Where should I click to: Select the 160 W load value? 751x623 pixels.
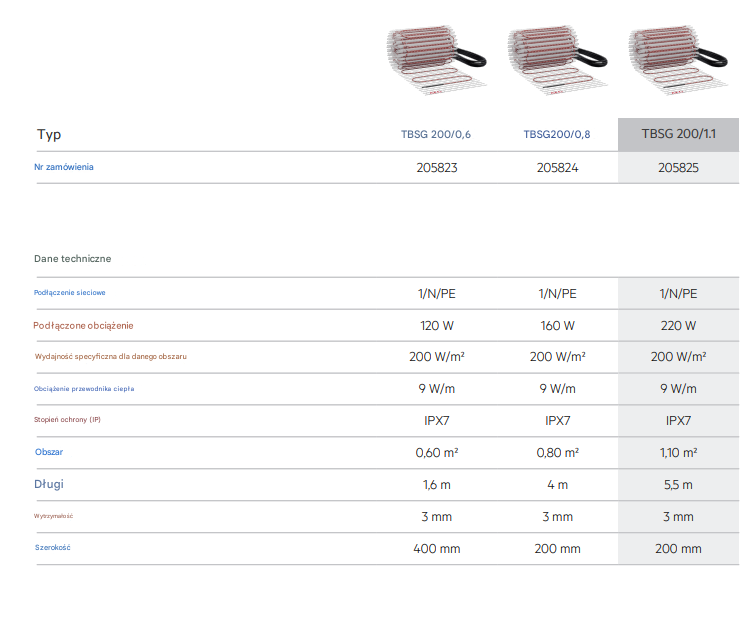pyautogui.click(x=558, y=326)
